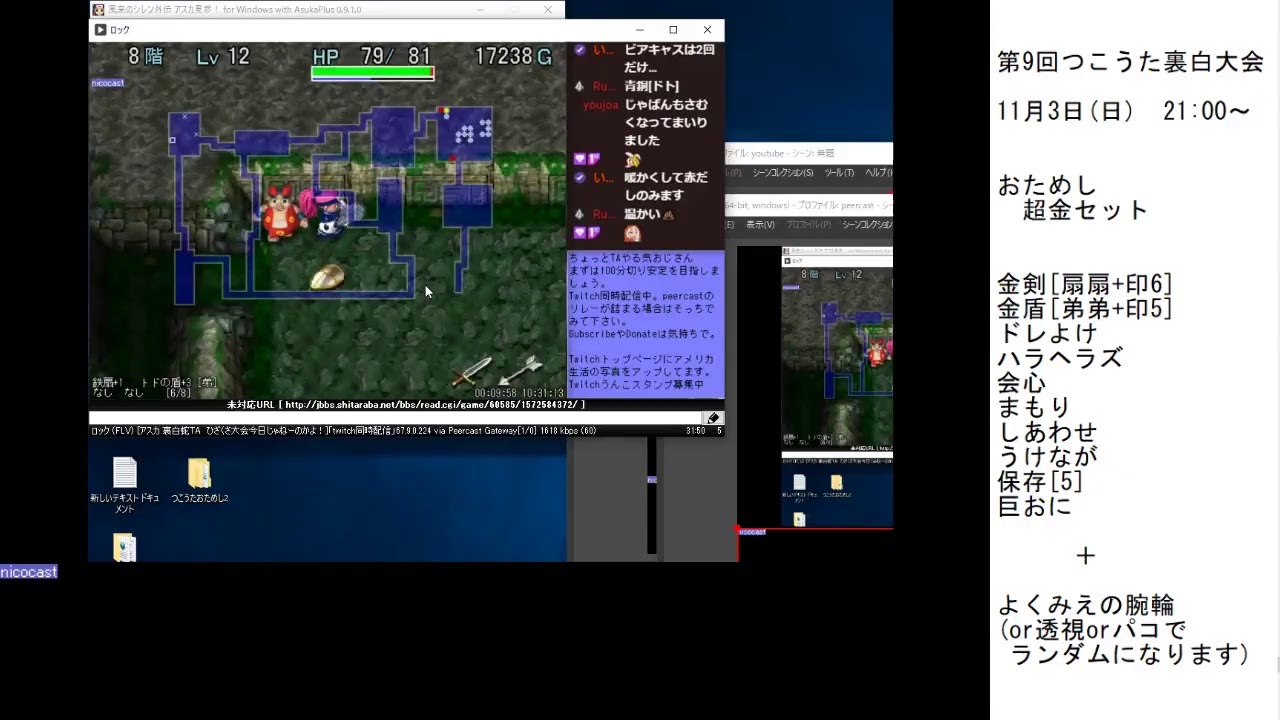Viewport: 1280px width, 720px height.
Task: Click the gray badge beside 青銅[ドト] message
Action: [580, 86]
